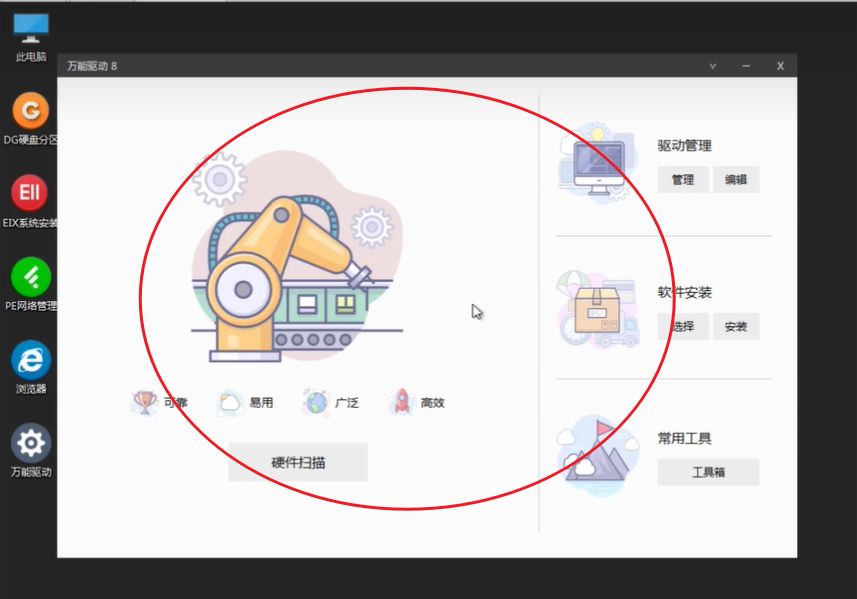
Task: Click the 编辑 button under 驱动管理
Action: coord(736,180)
